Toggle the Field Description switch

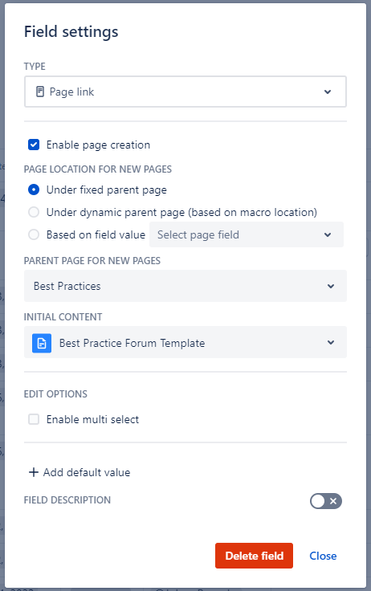pos(326,501)
